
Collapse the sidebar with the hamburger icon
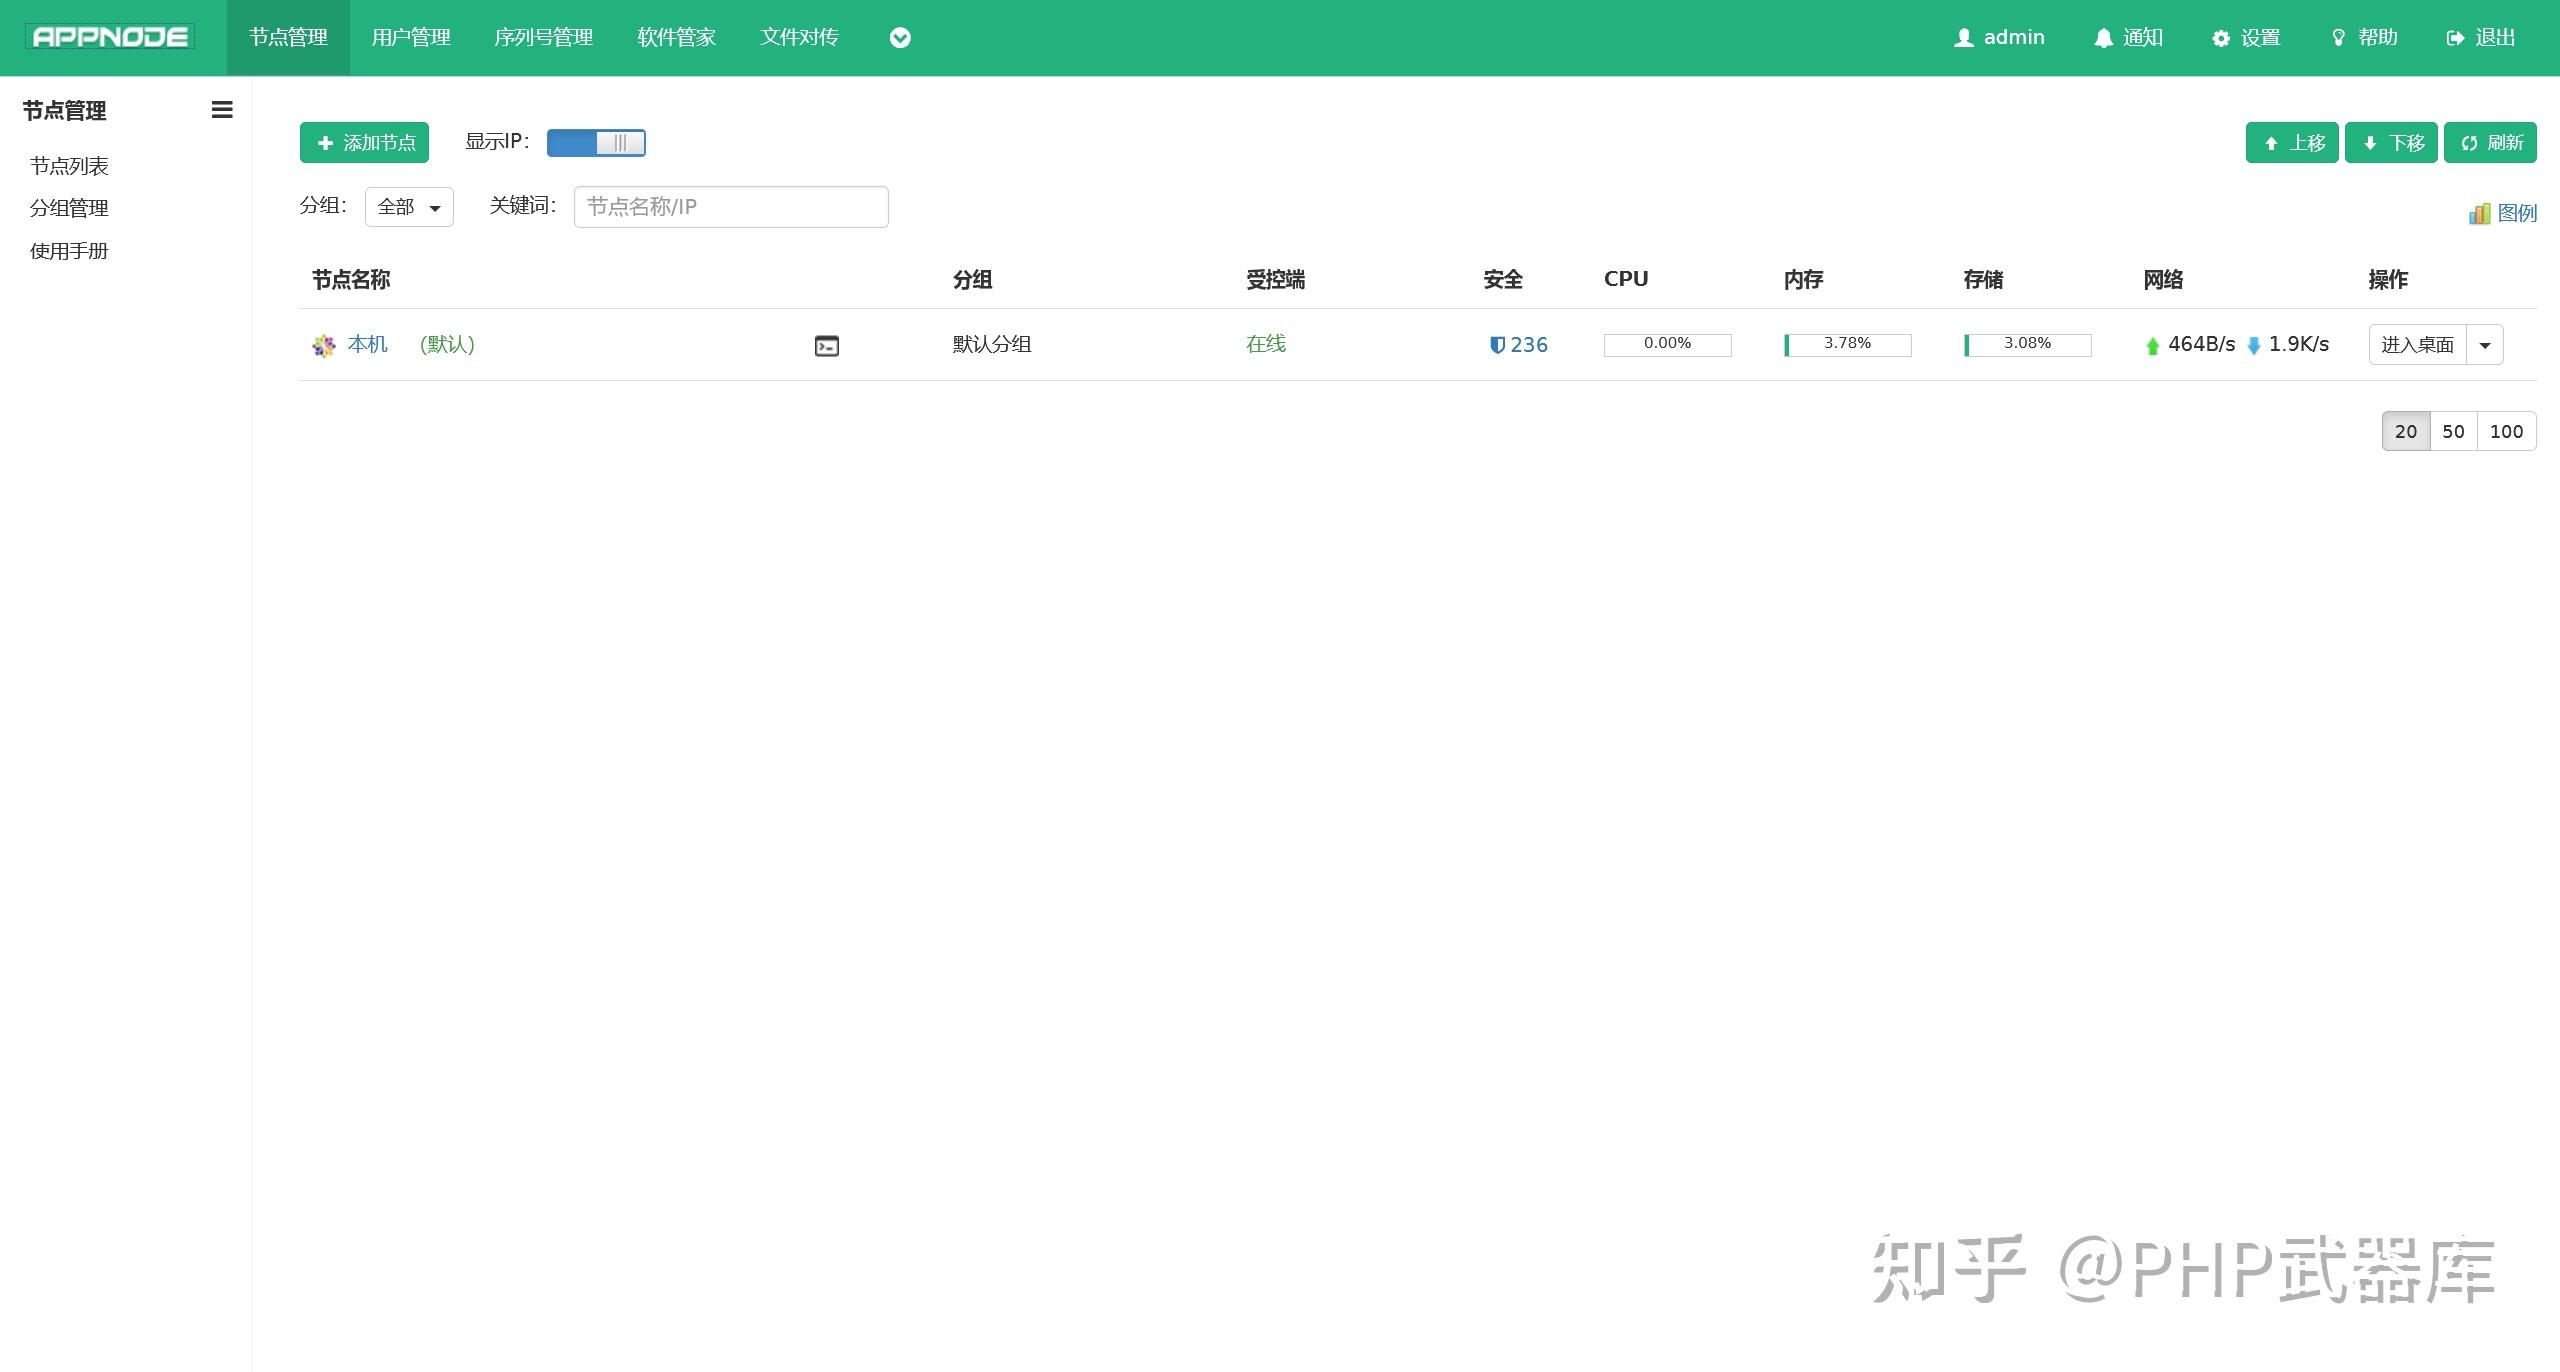[x=221, y=110]
